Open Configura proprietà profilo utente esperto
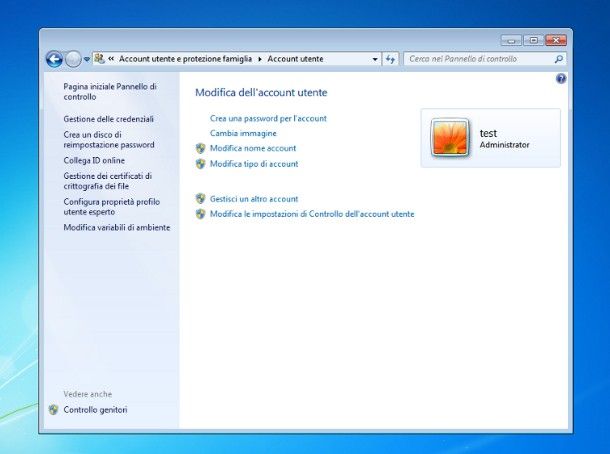This screenshot has height=454, width=610. pyautogui.click(x=112, y=207)
